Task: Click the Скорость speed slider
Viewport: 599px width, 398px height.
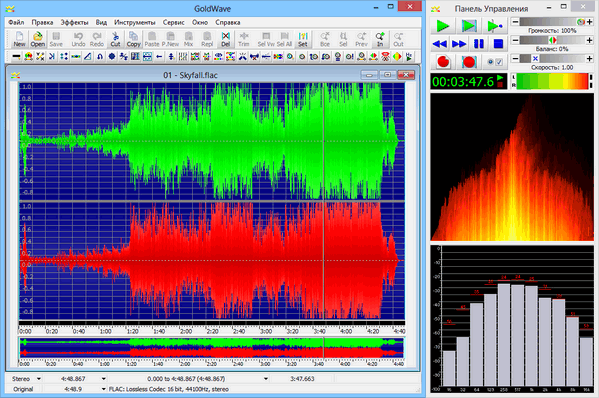Action: point(552,58)
